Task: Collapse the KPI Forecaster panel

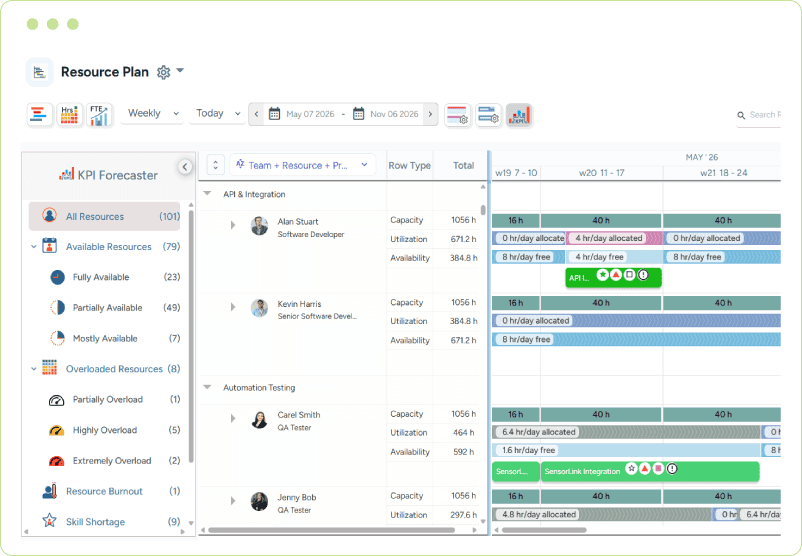Action: (x=185, y=166)
